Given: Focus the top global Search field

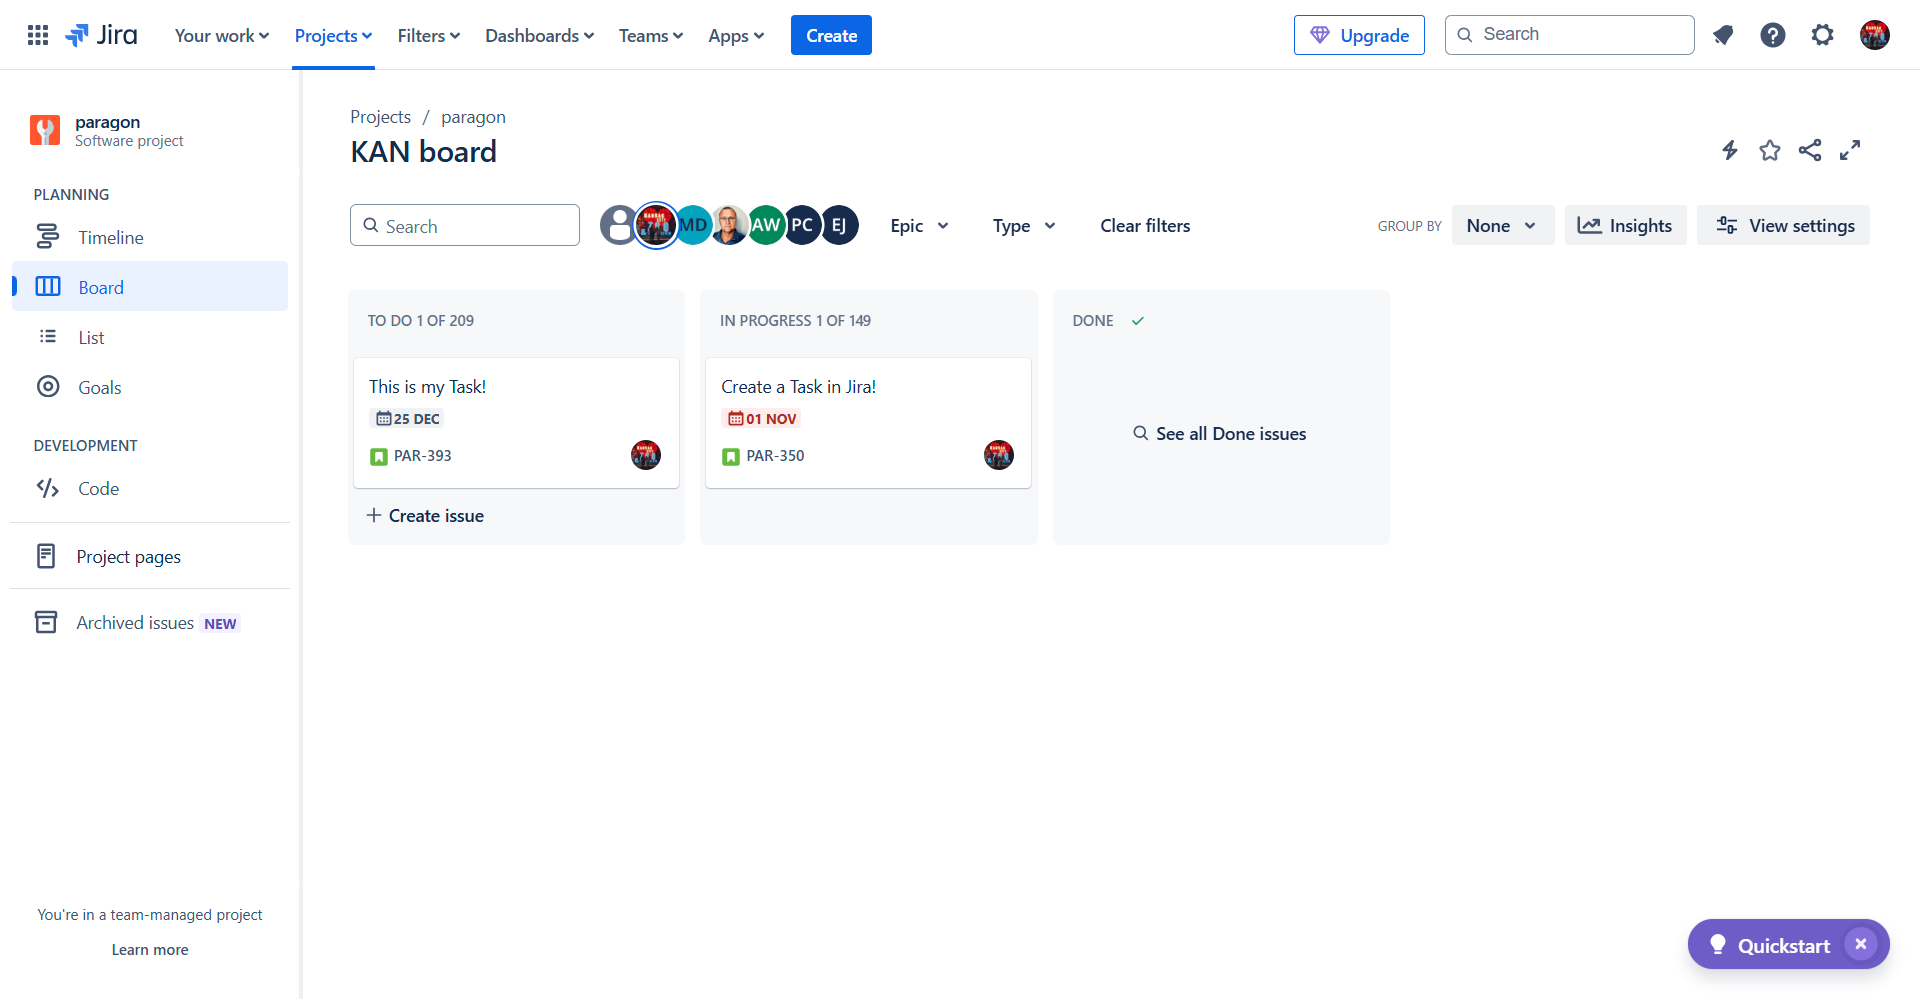Looking at the screenshot, I should 1570,35.
